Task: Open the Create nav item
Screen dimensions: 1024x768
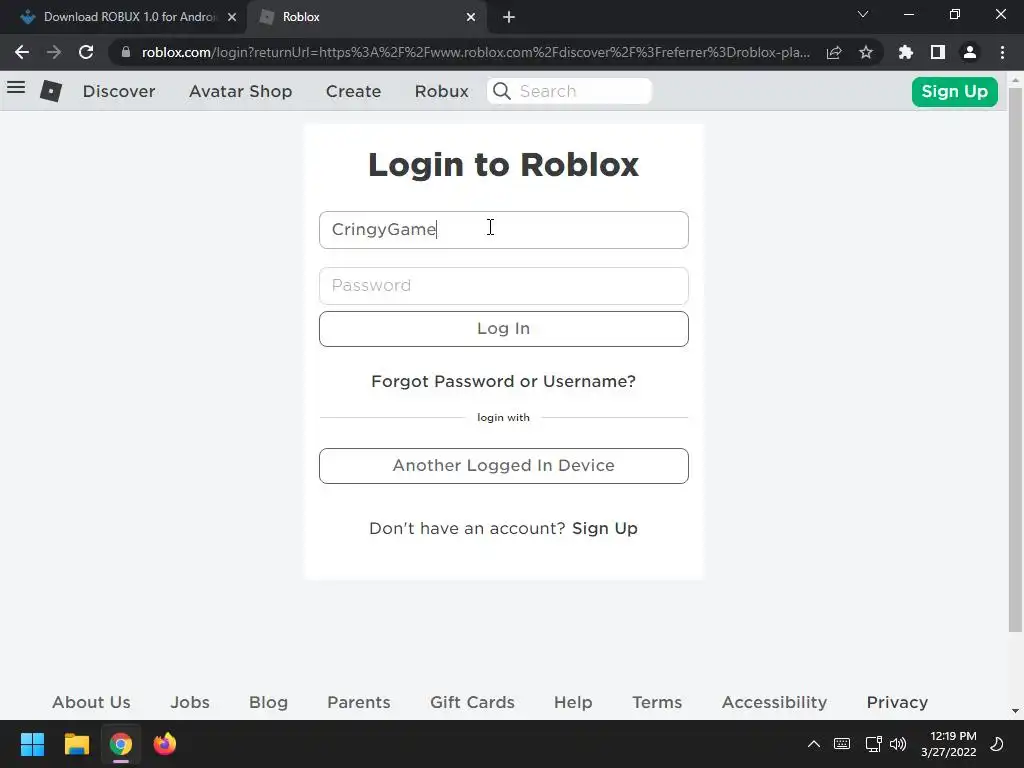Action: pos(353,91)
